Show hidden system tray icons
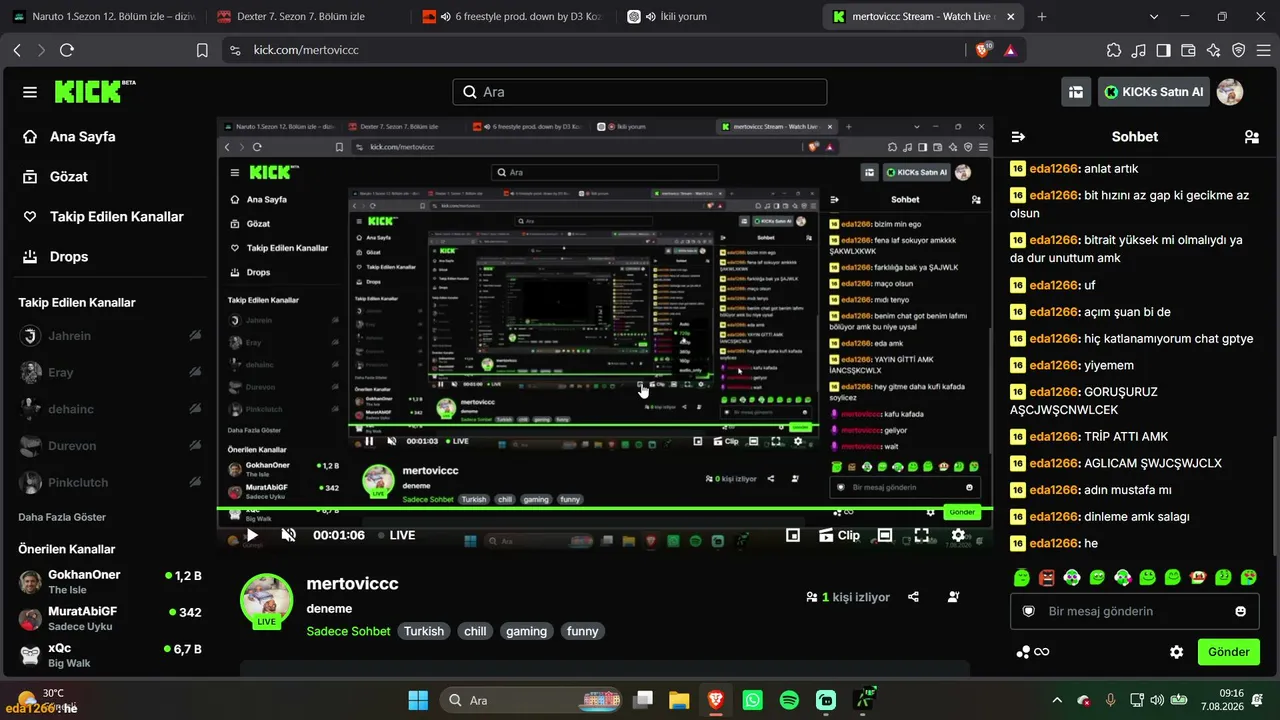The height and width of the screenshot is (720, 1280). tap(1057, 700)
